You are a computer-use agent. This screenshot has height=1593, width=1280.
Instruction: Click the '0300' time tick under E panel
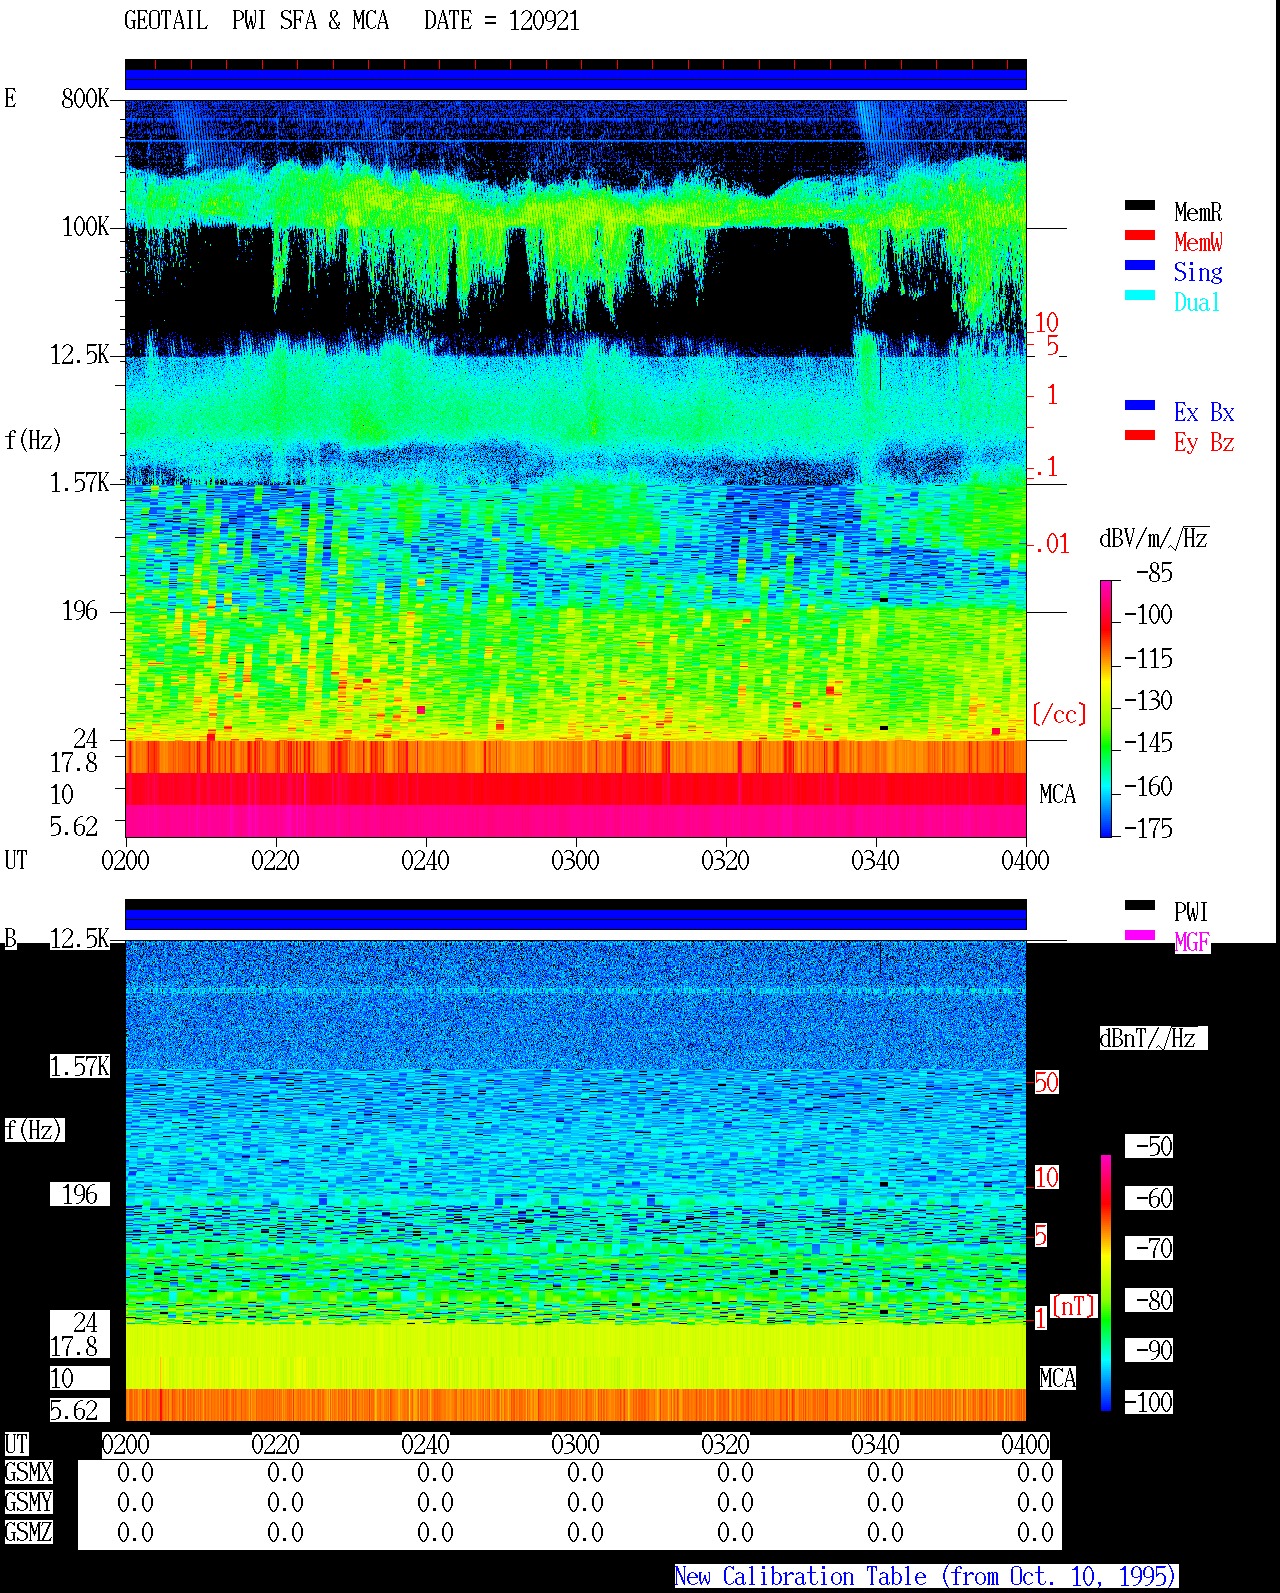[575, 860]
